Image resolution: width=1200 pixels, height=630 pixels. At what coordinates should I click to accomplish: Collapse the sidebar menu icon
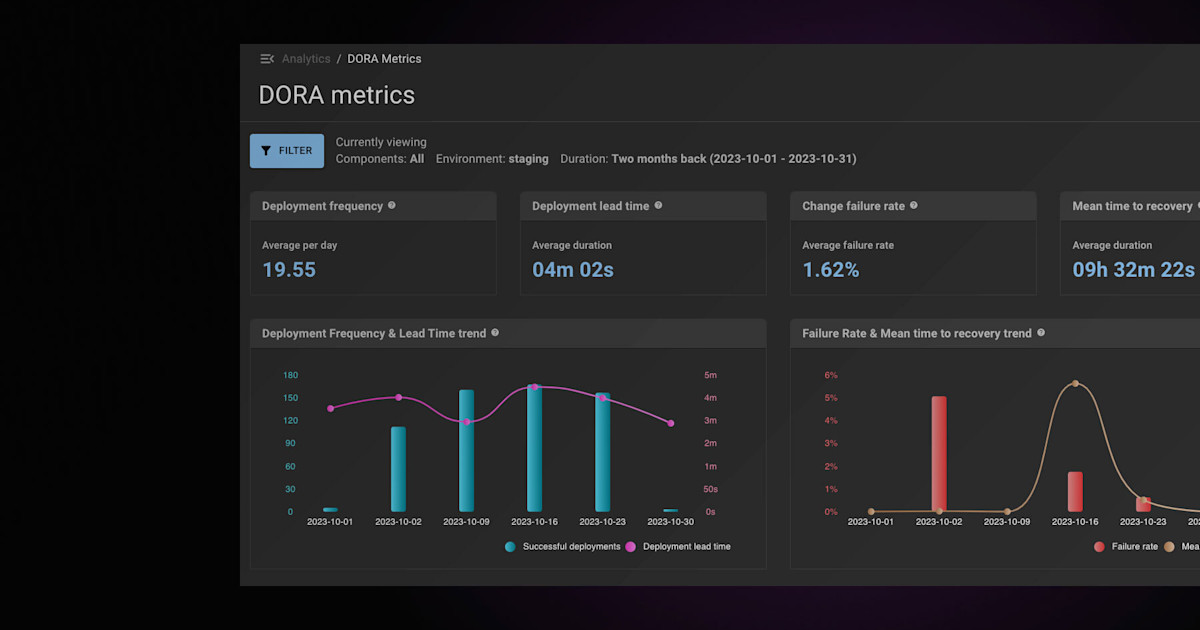(267, 59)
